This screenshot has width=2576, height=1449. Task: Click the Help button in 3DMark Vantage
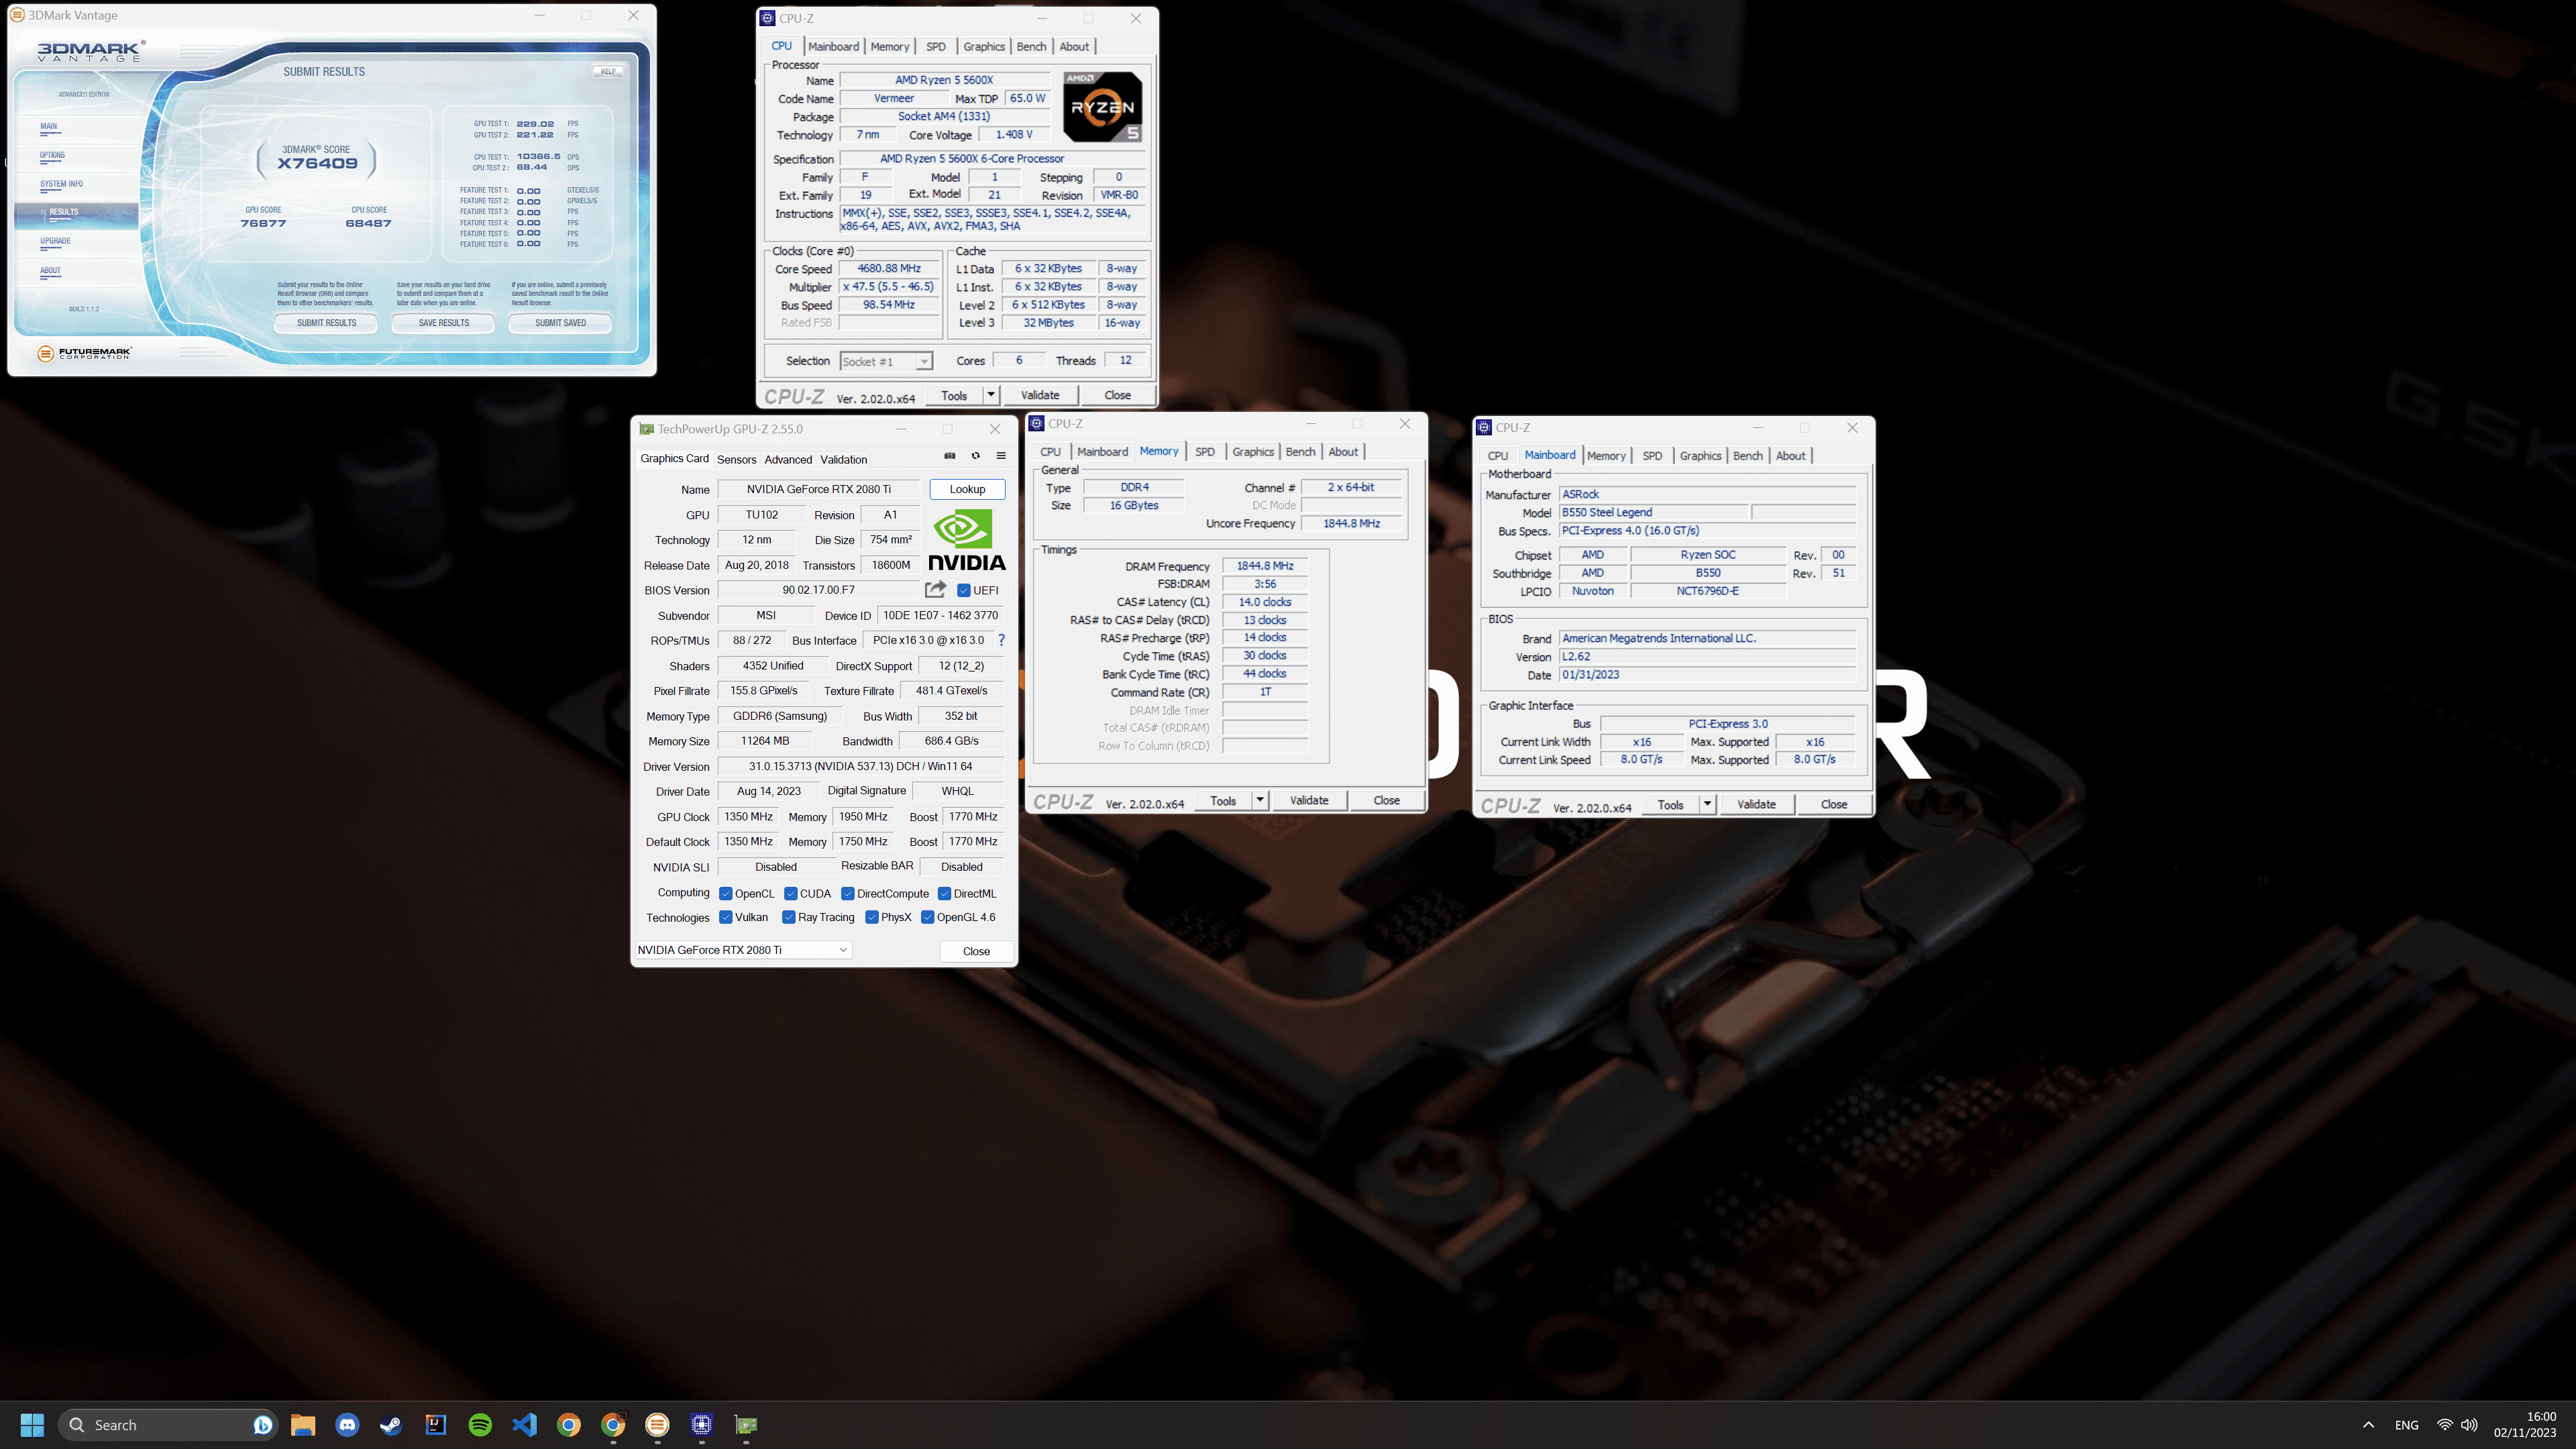[607, 71]
